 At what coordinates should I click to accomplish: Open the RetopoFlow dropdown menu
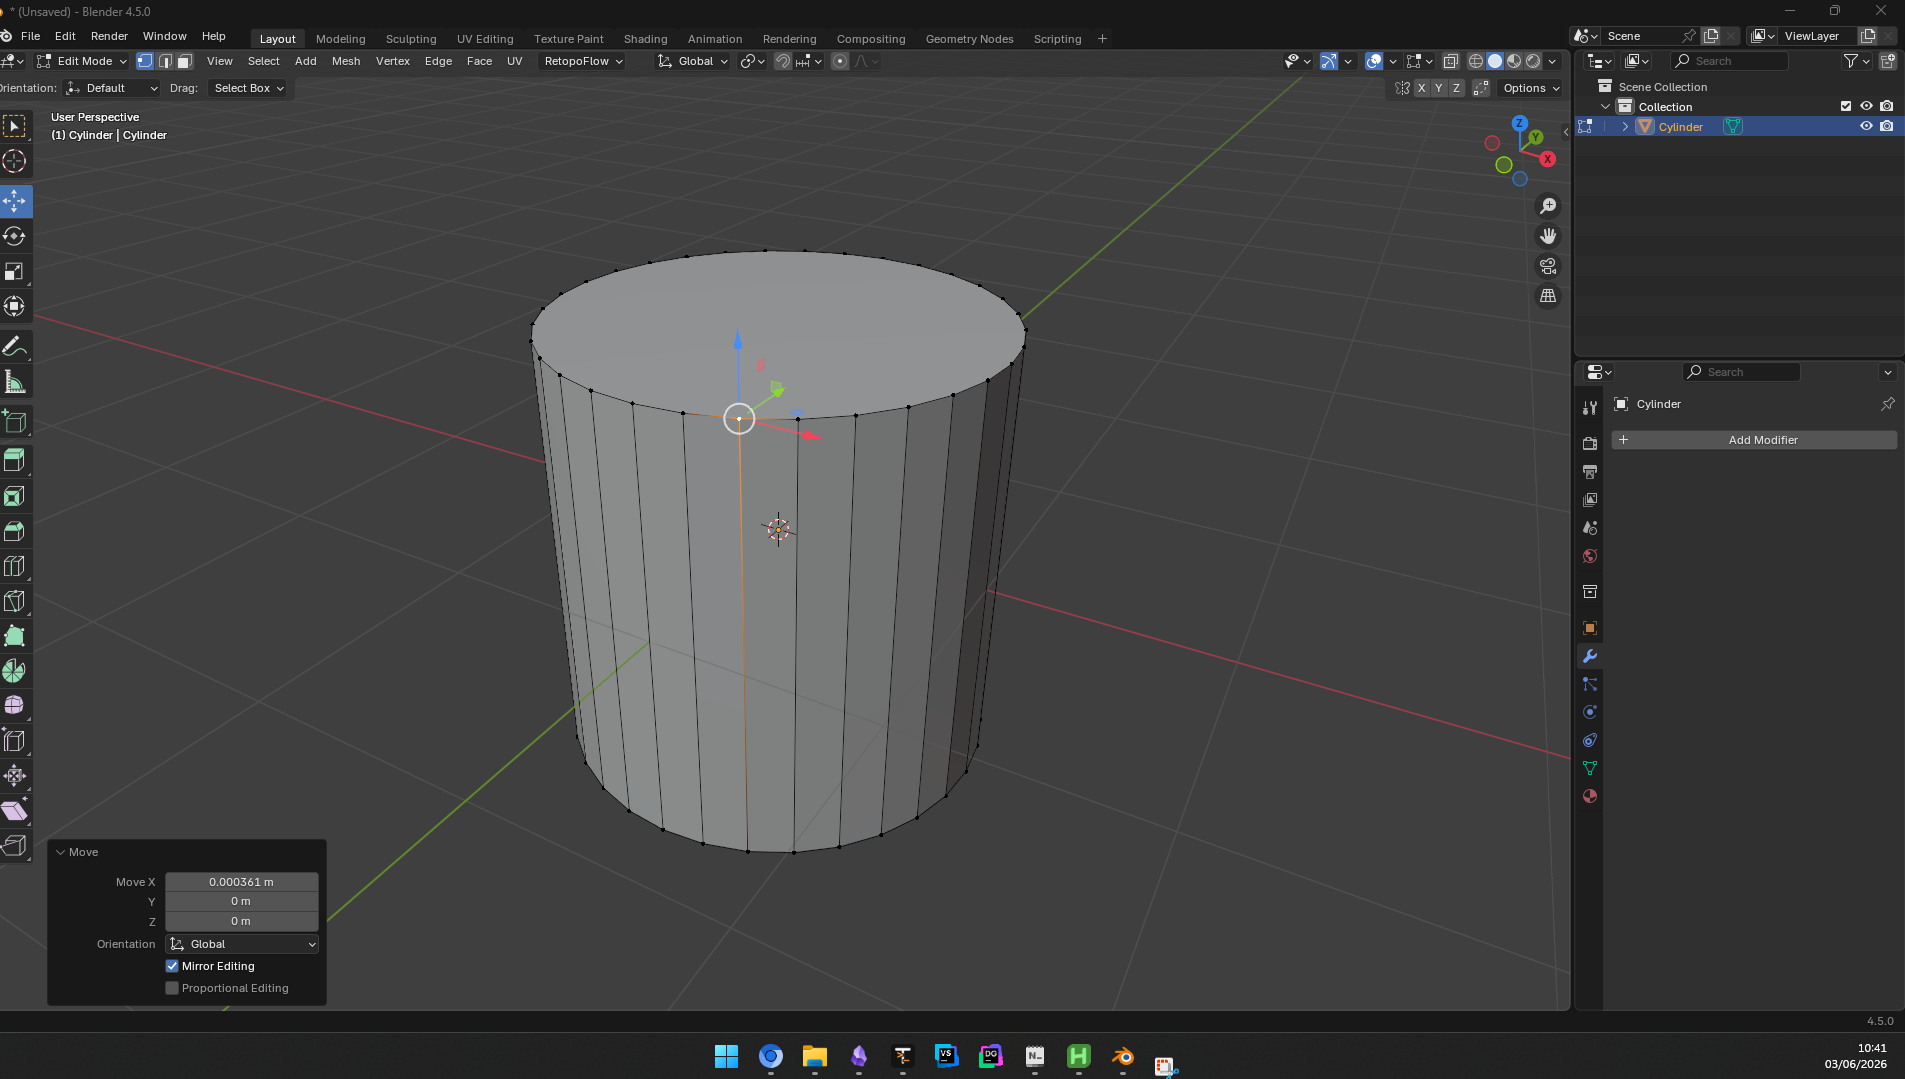(583, 61)
